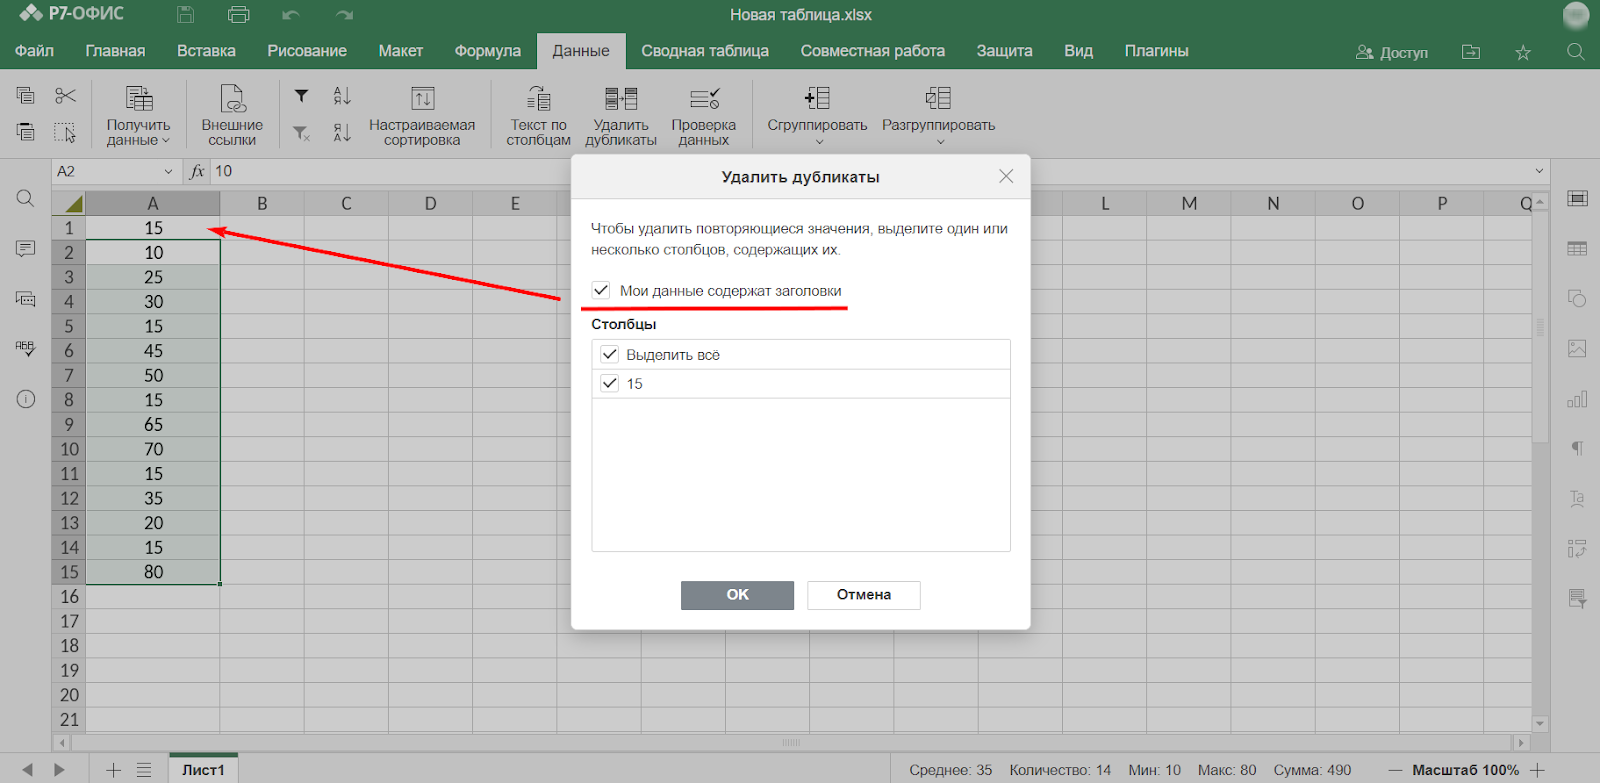1600x783 pixels.
Task: Click Масштаб 100% zoom label
Action: pos(1465,770)
